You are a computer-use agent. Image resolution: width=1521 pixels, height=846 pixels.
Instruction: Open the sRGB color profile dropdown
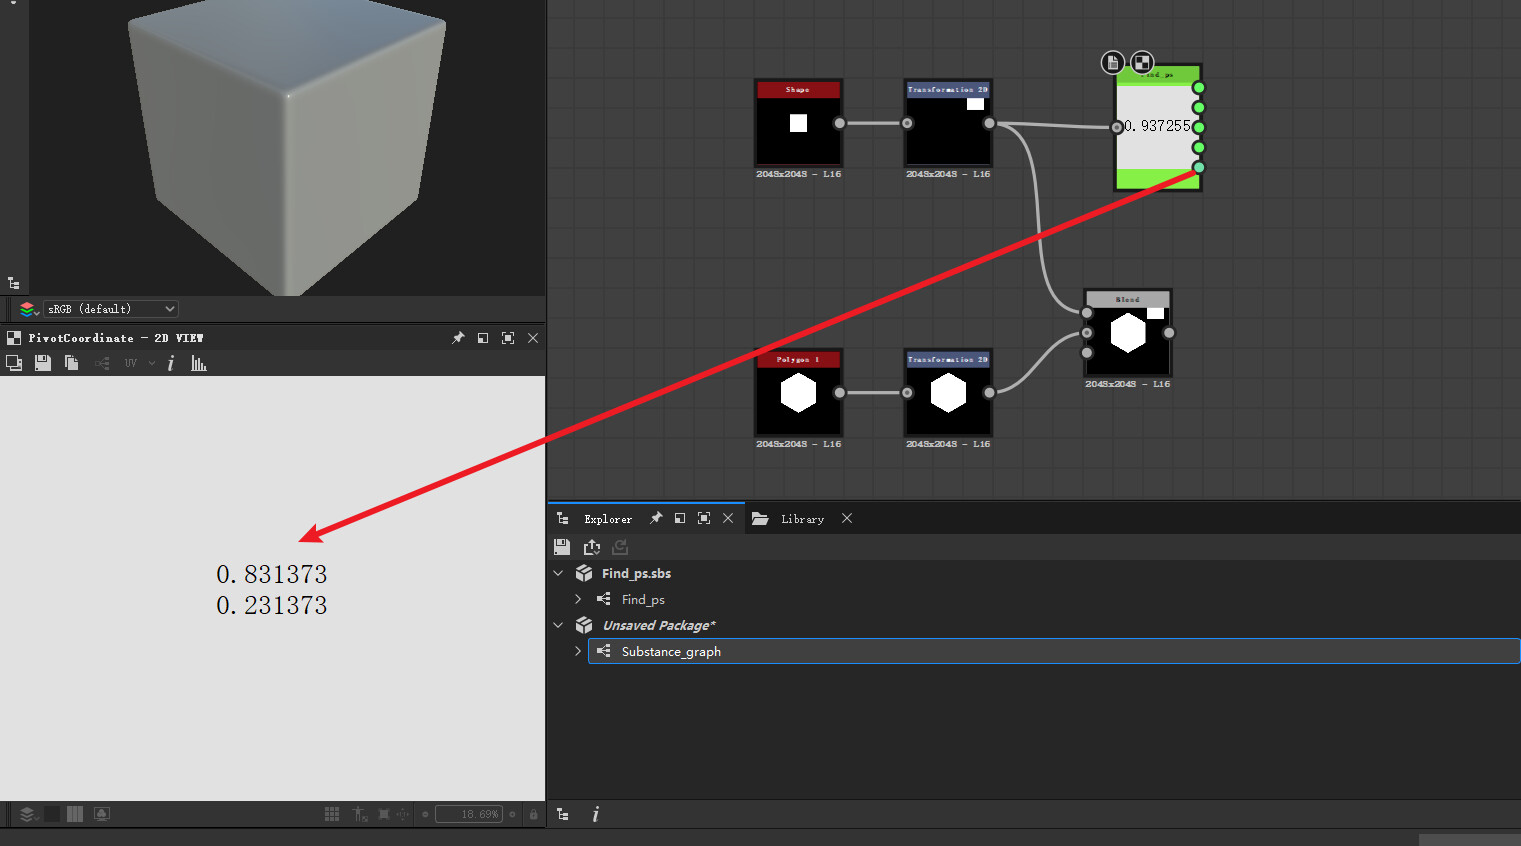pos(110,308)
